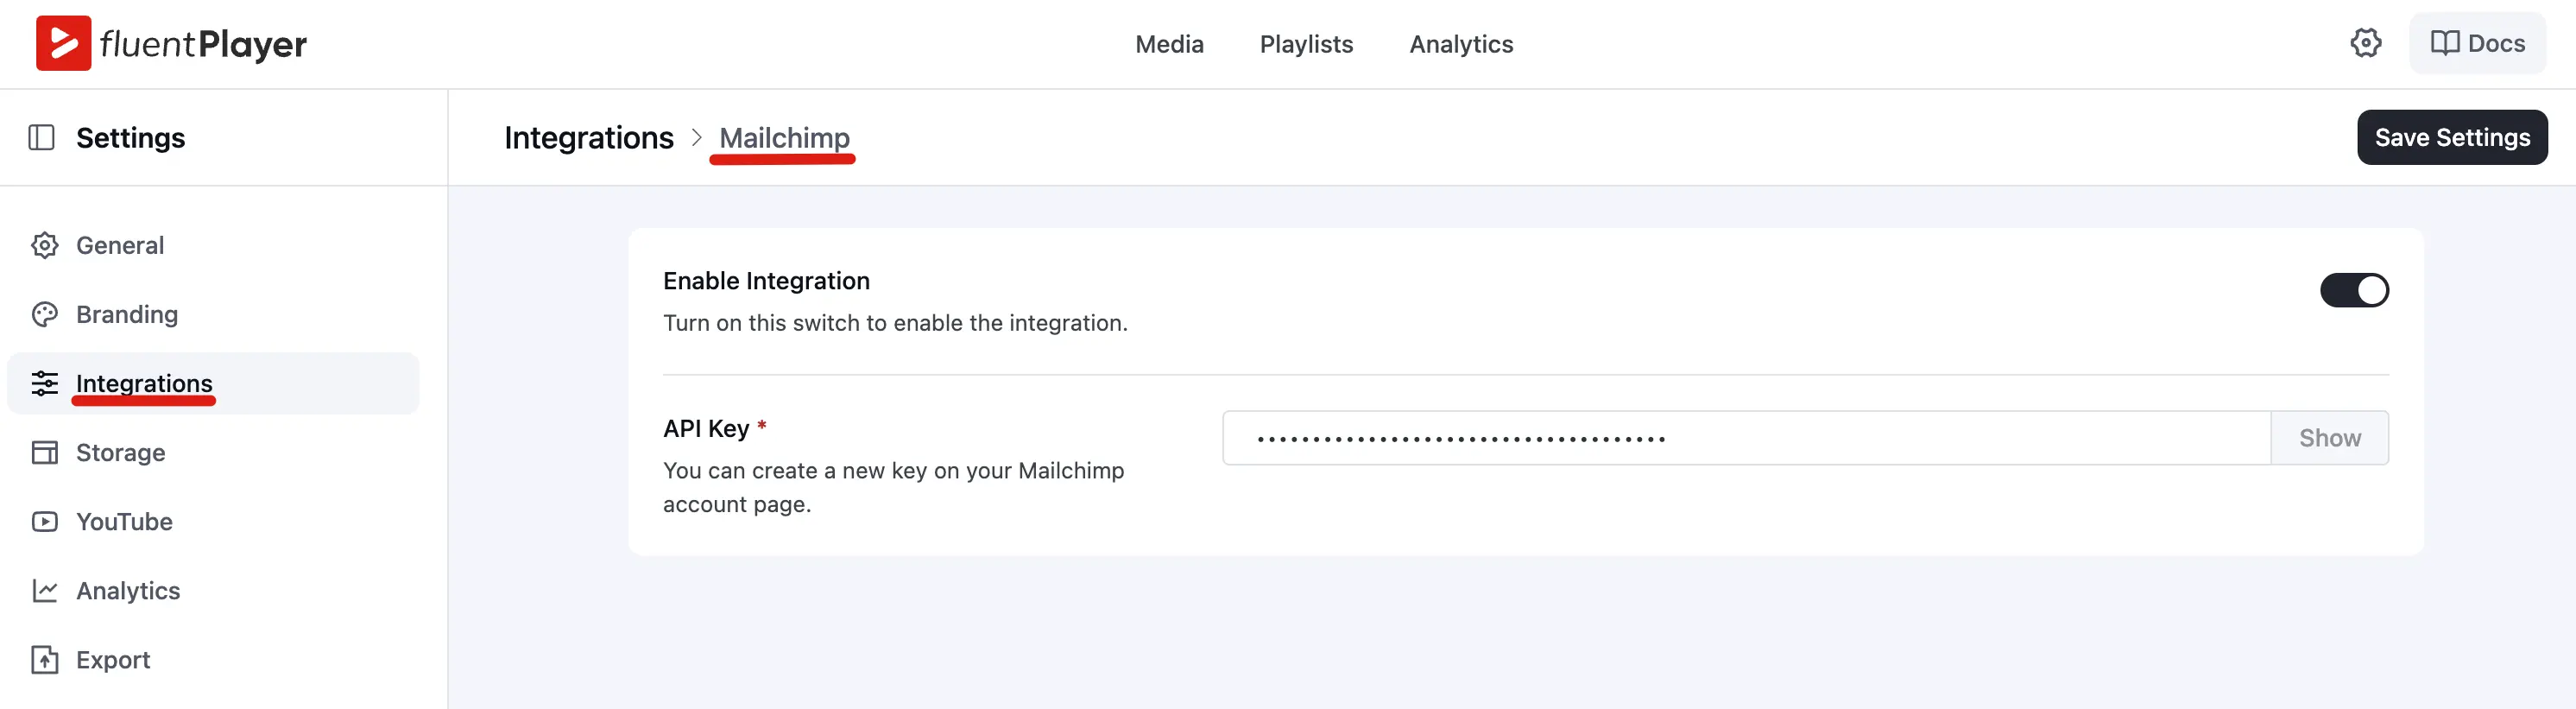The image size is (2576, 709).
Task: Open the Docs button
Action: pyautogui.click(x=2477, y=43)
